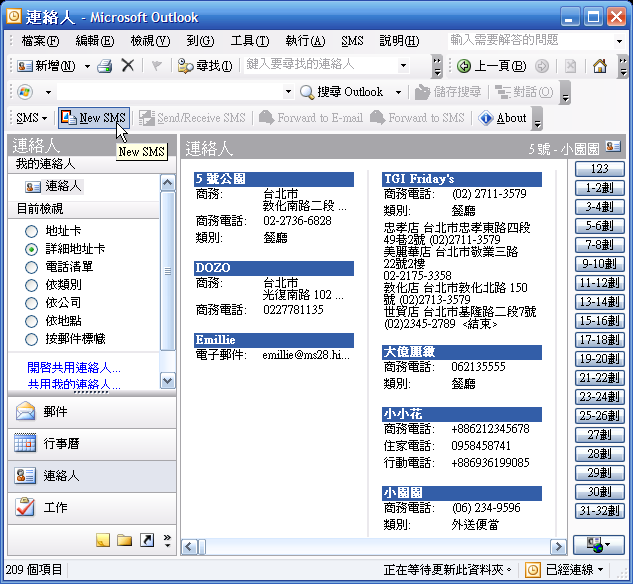Select the 詳細地址卡 view radio button
This screenshot has height=584, width=633.
click(x=31, y=249)
